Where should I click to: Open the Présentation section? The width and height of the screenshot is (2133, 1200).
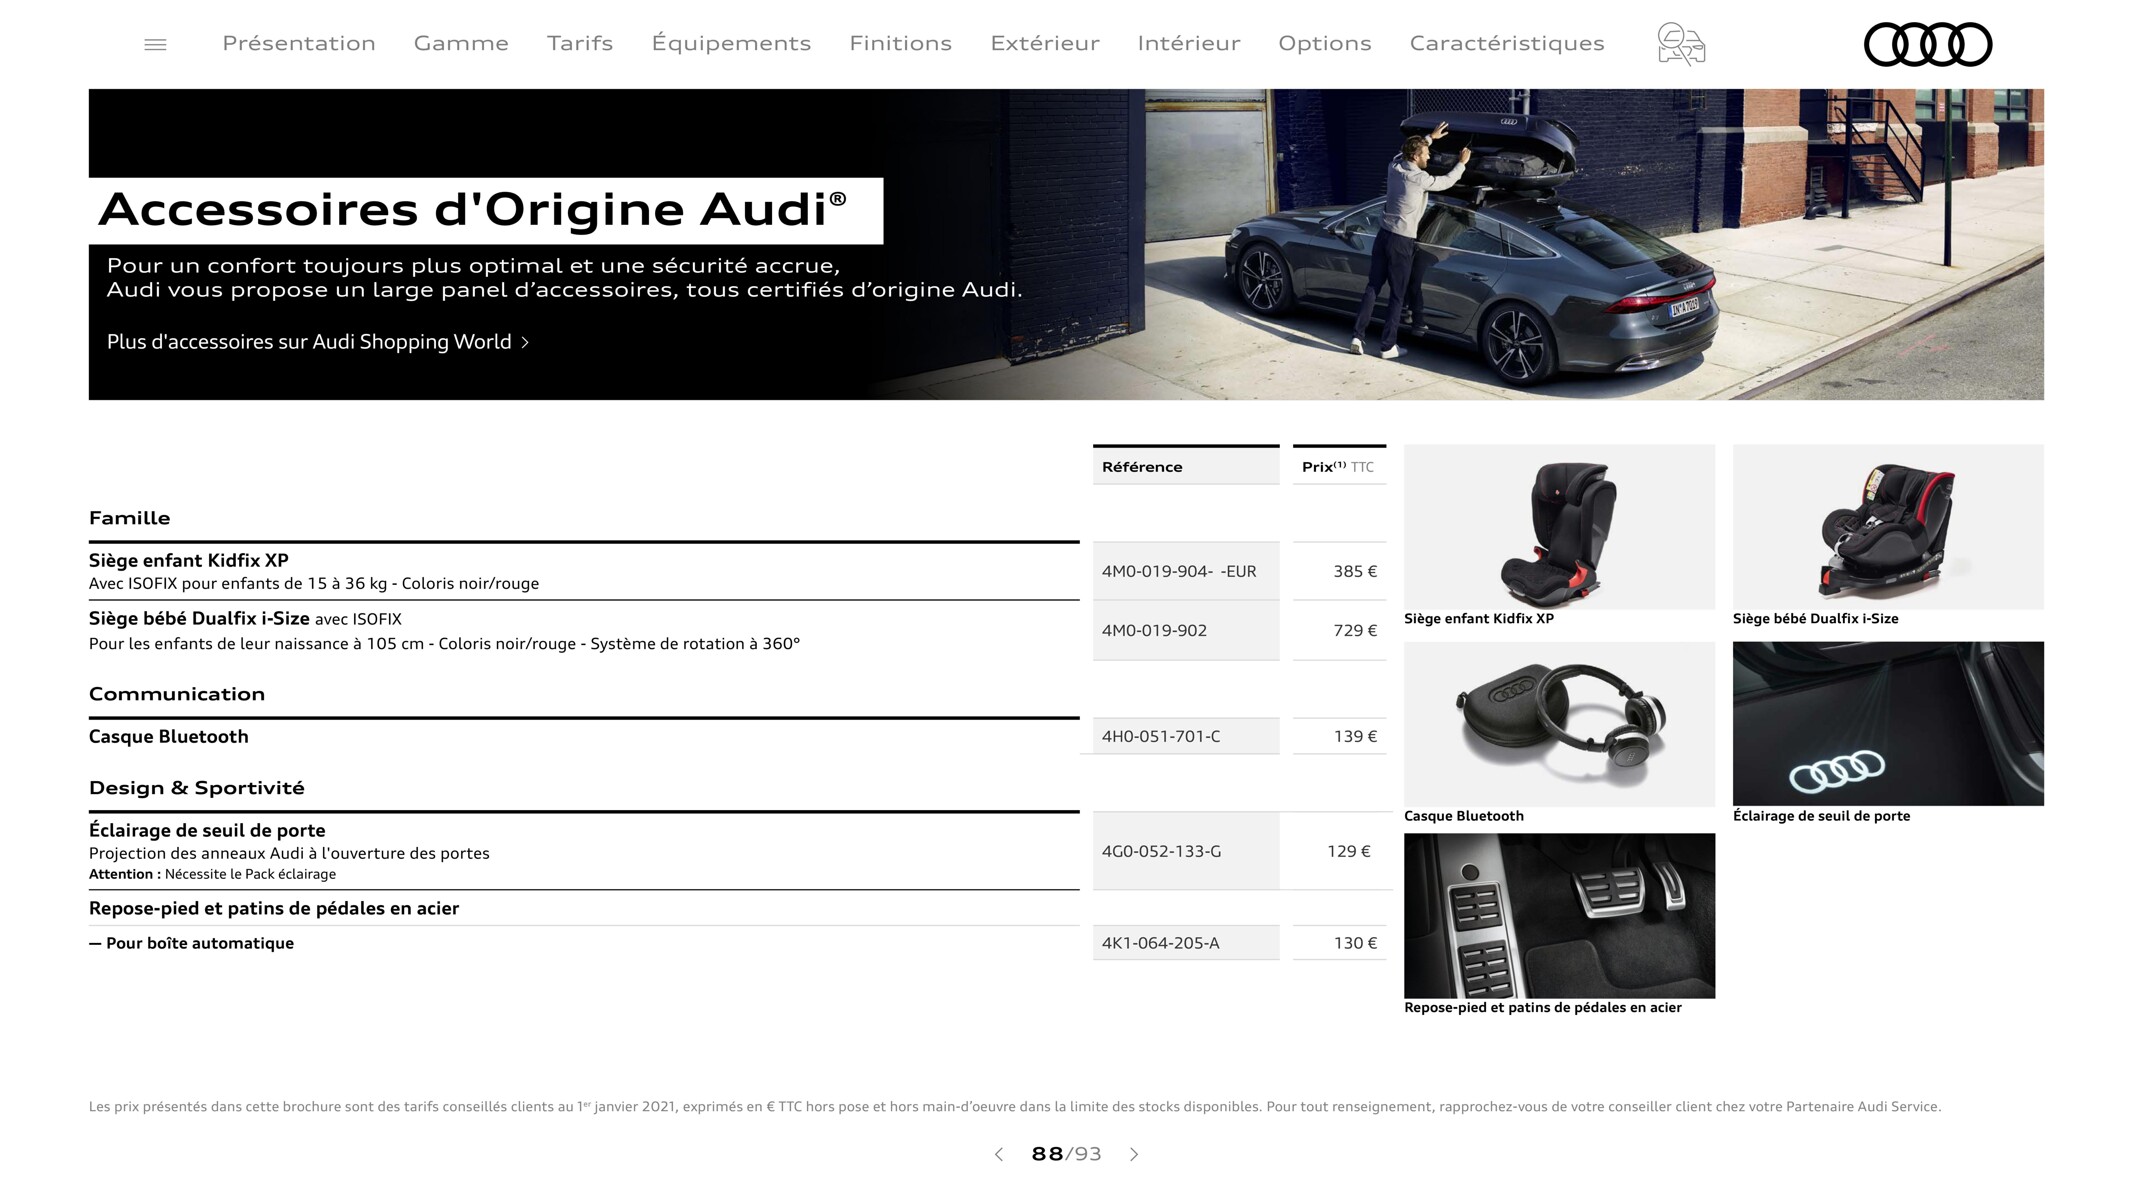pyautogui.click(x=299, y=43)
